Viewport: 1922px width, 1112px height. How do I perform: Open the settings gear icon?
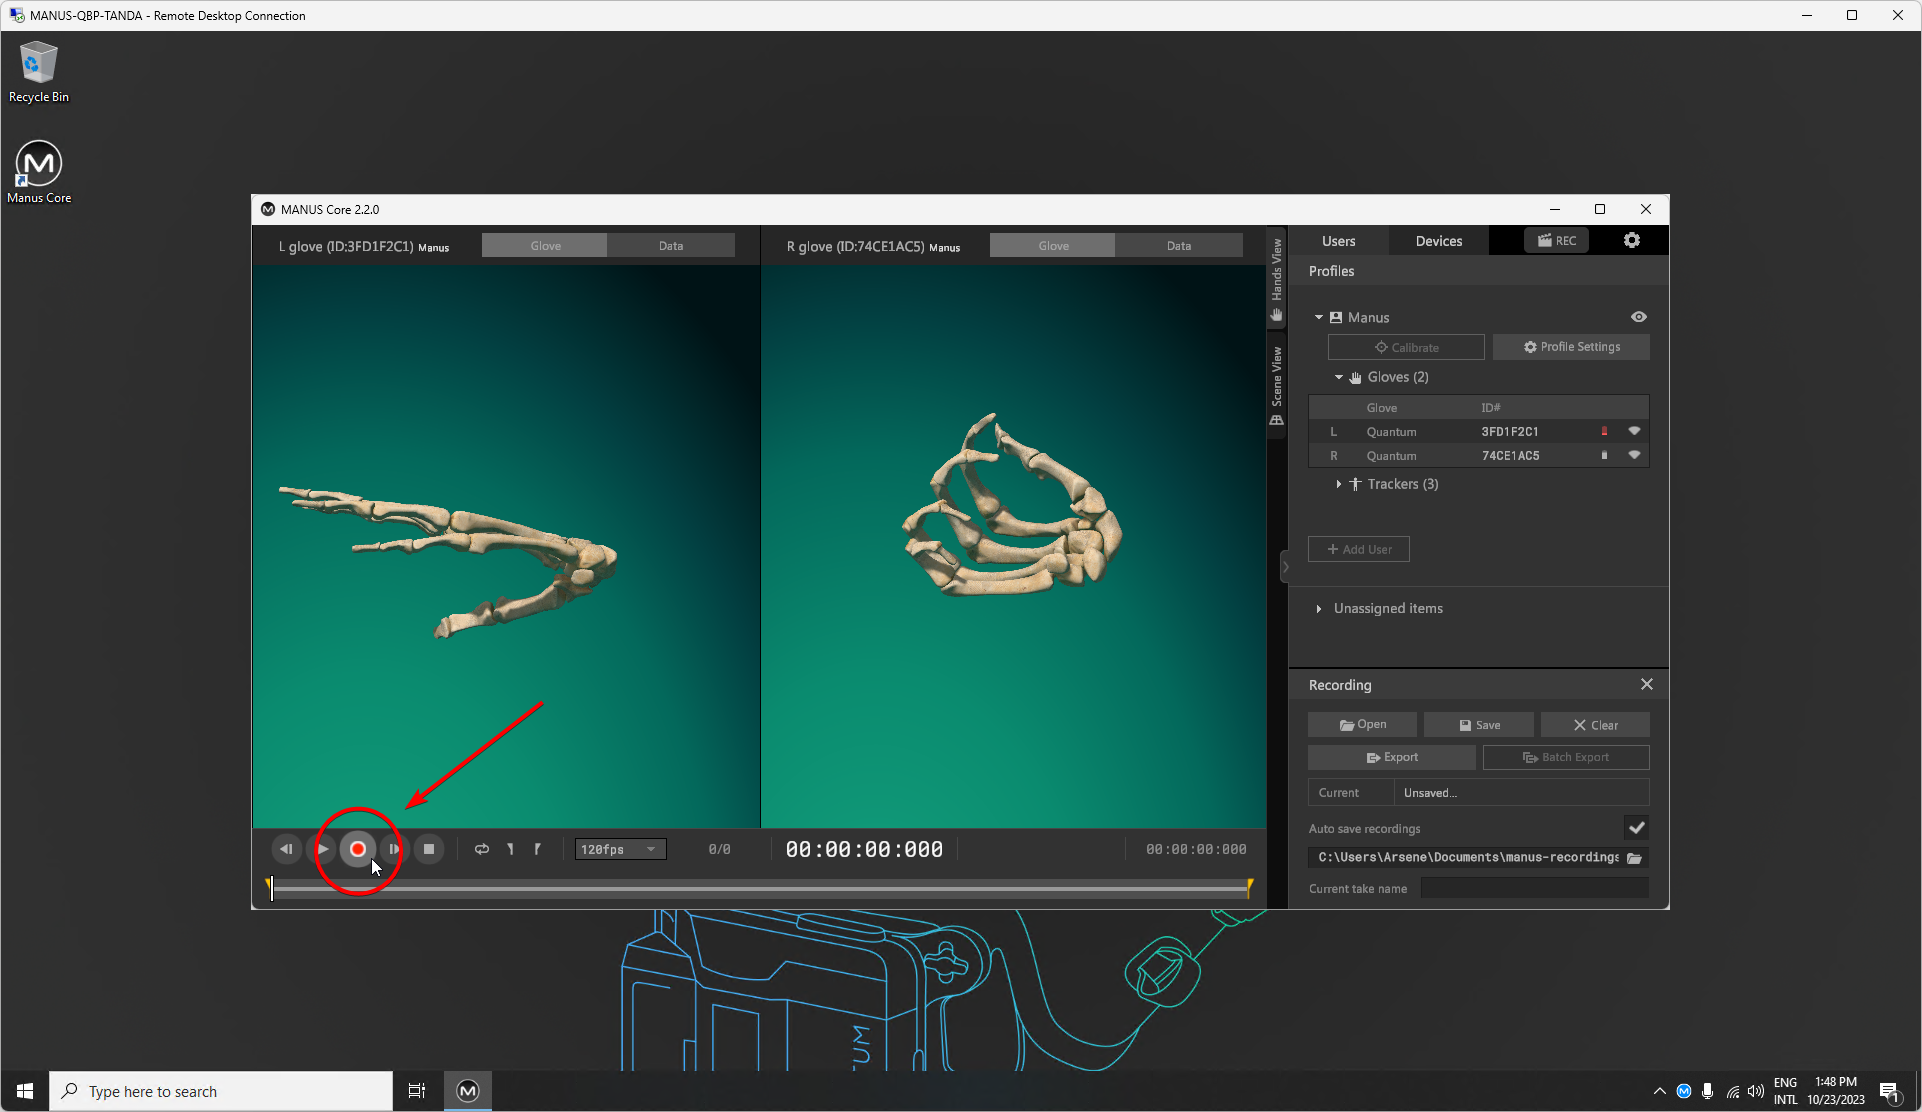(1631, 241)
